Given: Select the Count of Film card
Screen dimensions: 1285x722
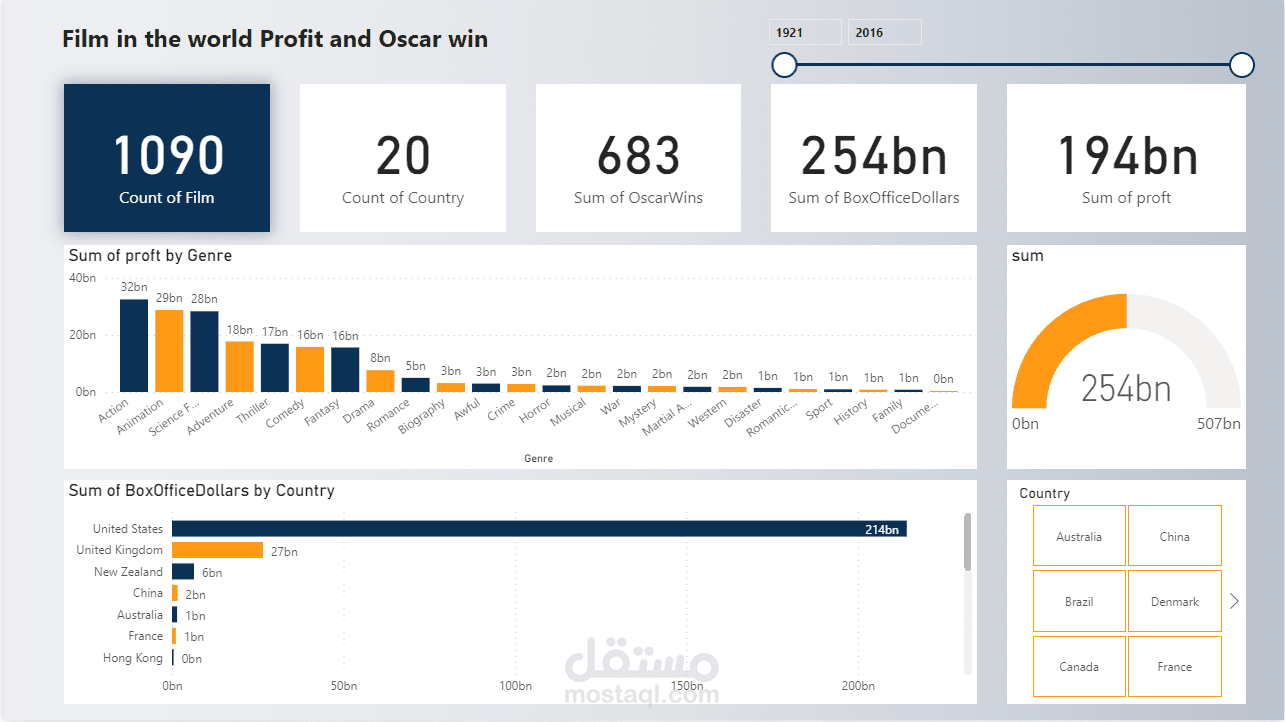Looking at the screenshot, I should tap(167, 158).
